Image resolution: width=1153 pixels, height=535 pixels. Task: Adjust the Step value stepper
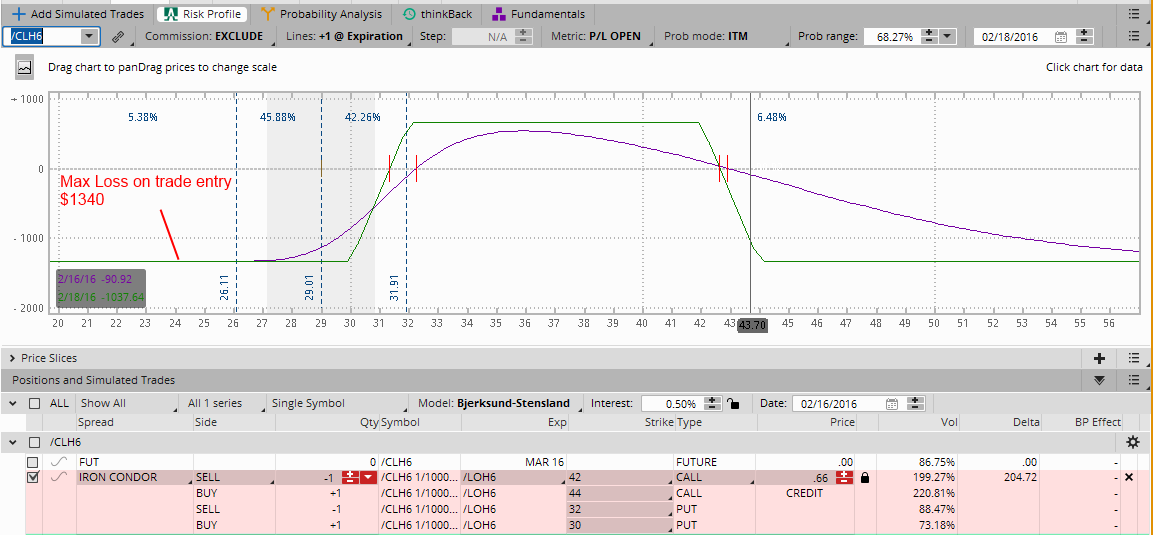point(524,36)
